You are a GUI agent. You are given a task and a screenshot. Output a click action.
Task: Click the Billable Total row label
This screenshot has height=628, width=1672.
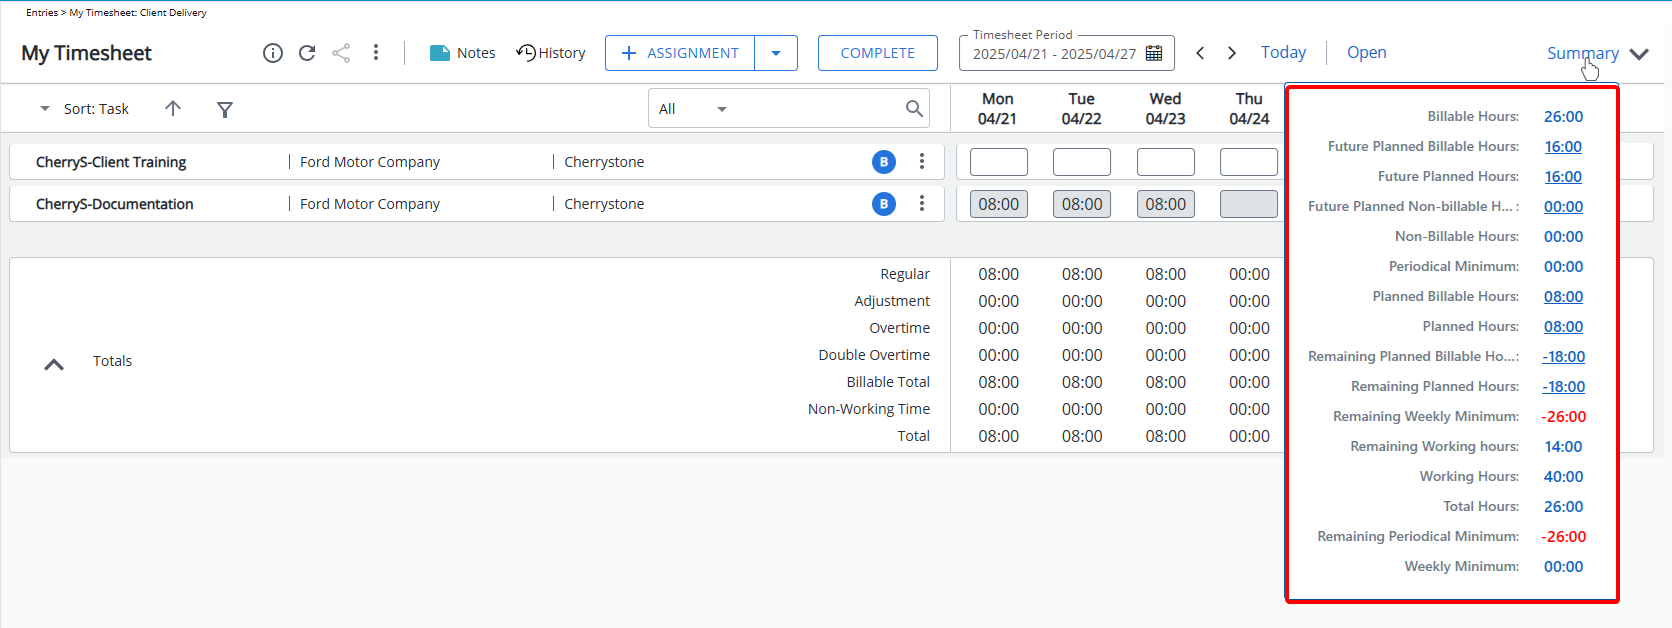click(x=888, y=382)
